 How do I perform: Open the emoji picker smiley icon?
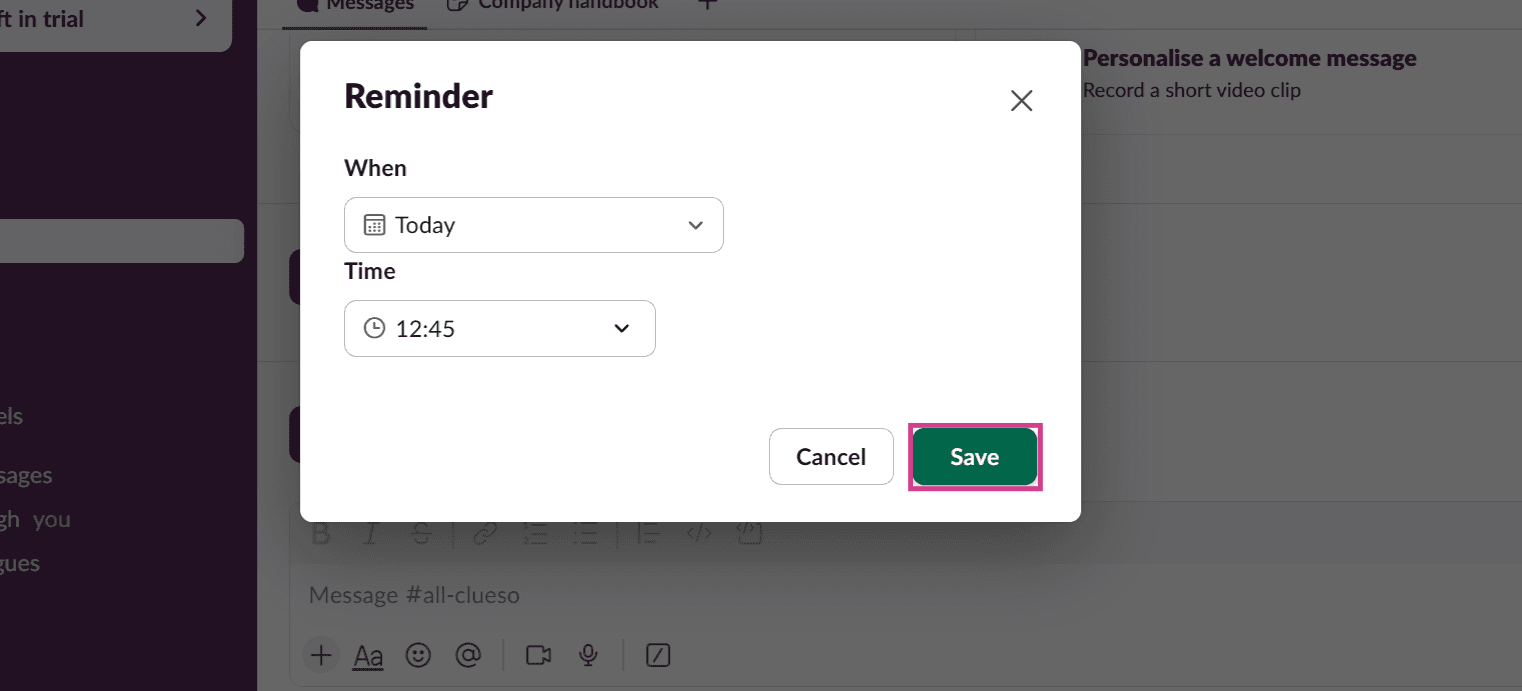[x=418, y=655]
